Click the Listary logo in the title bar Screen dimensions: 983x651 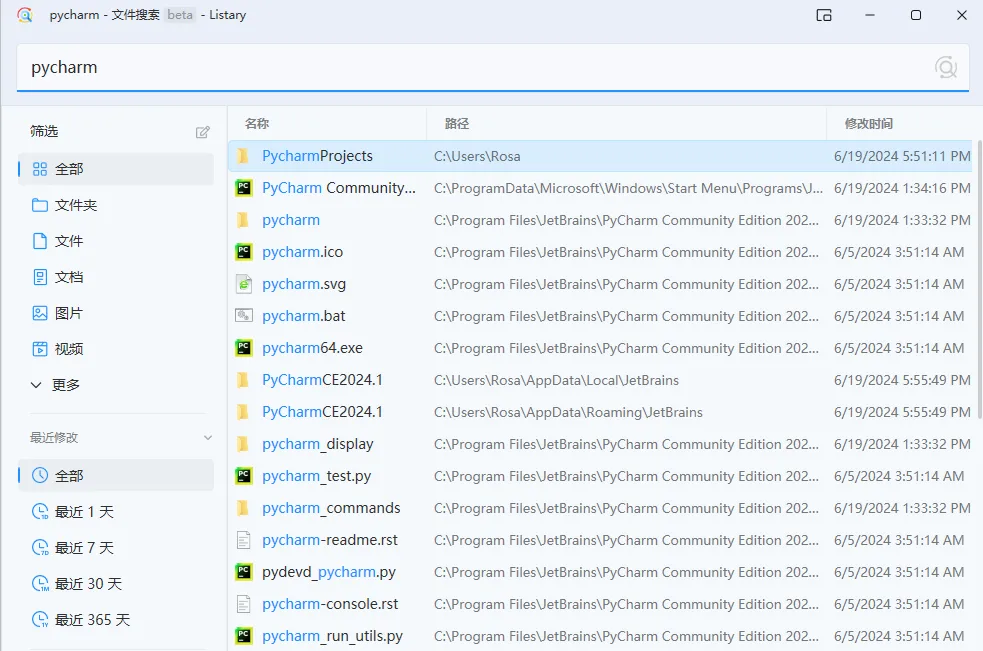click(x=25, y=15)
